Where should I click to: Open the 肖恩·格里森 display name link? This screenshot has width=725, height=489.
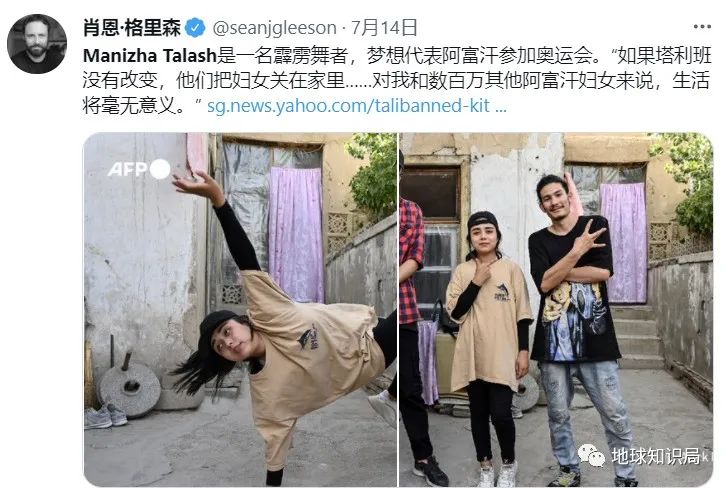132,28
